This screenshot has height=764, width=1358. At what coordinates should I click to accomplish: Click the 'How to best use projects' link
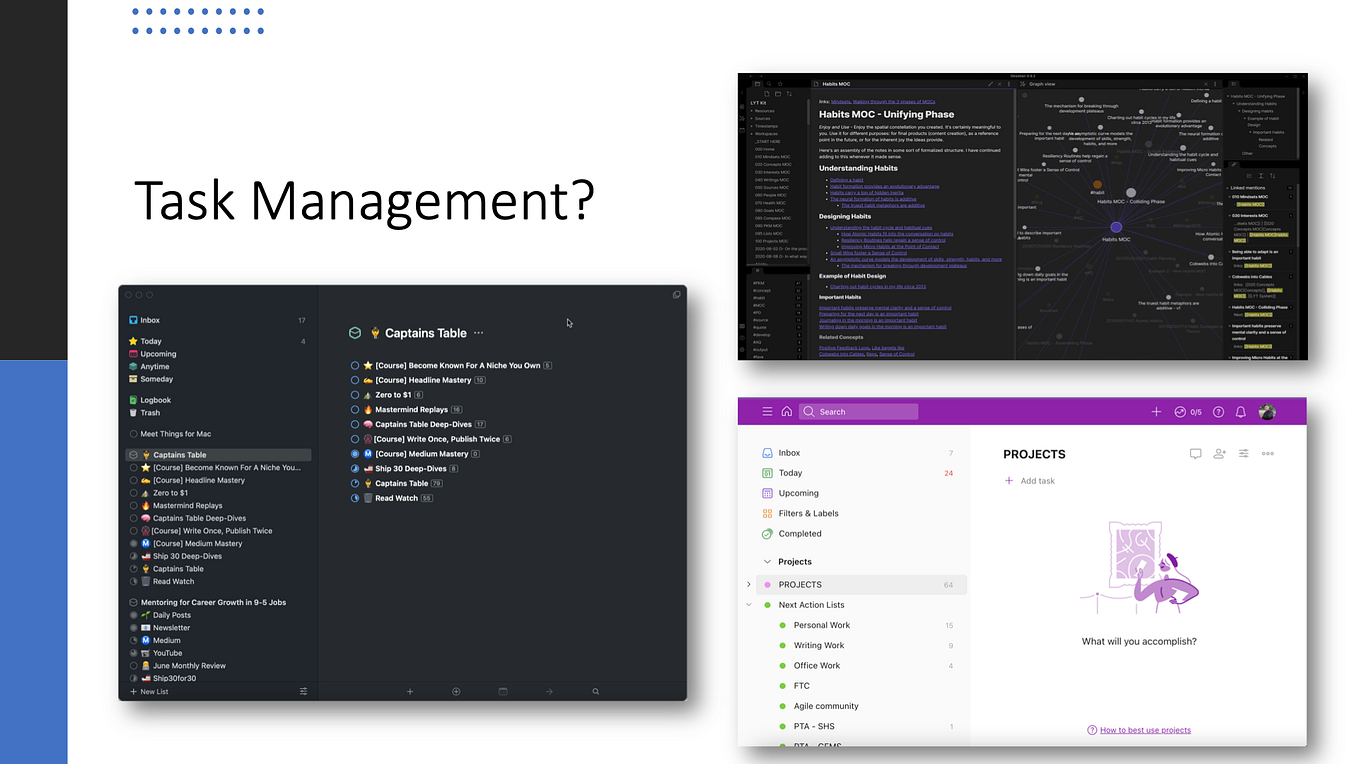tap(1144, 730)
